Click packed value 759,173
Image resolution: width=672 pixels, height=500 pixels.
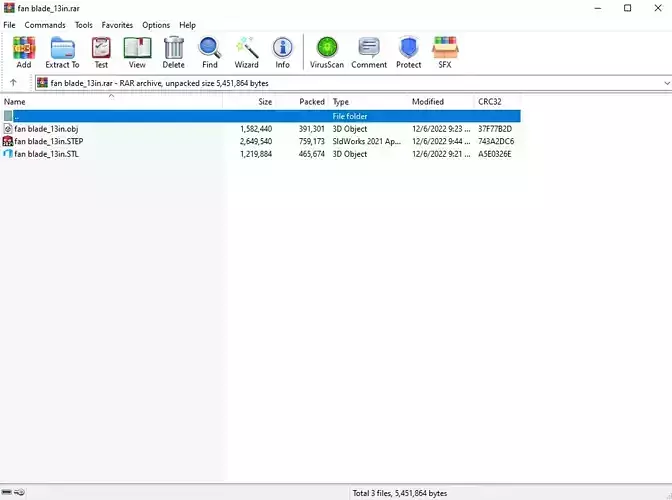click(312, 141)
